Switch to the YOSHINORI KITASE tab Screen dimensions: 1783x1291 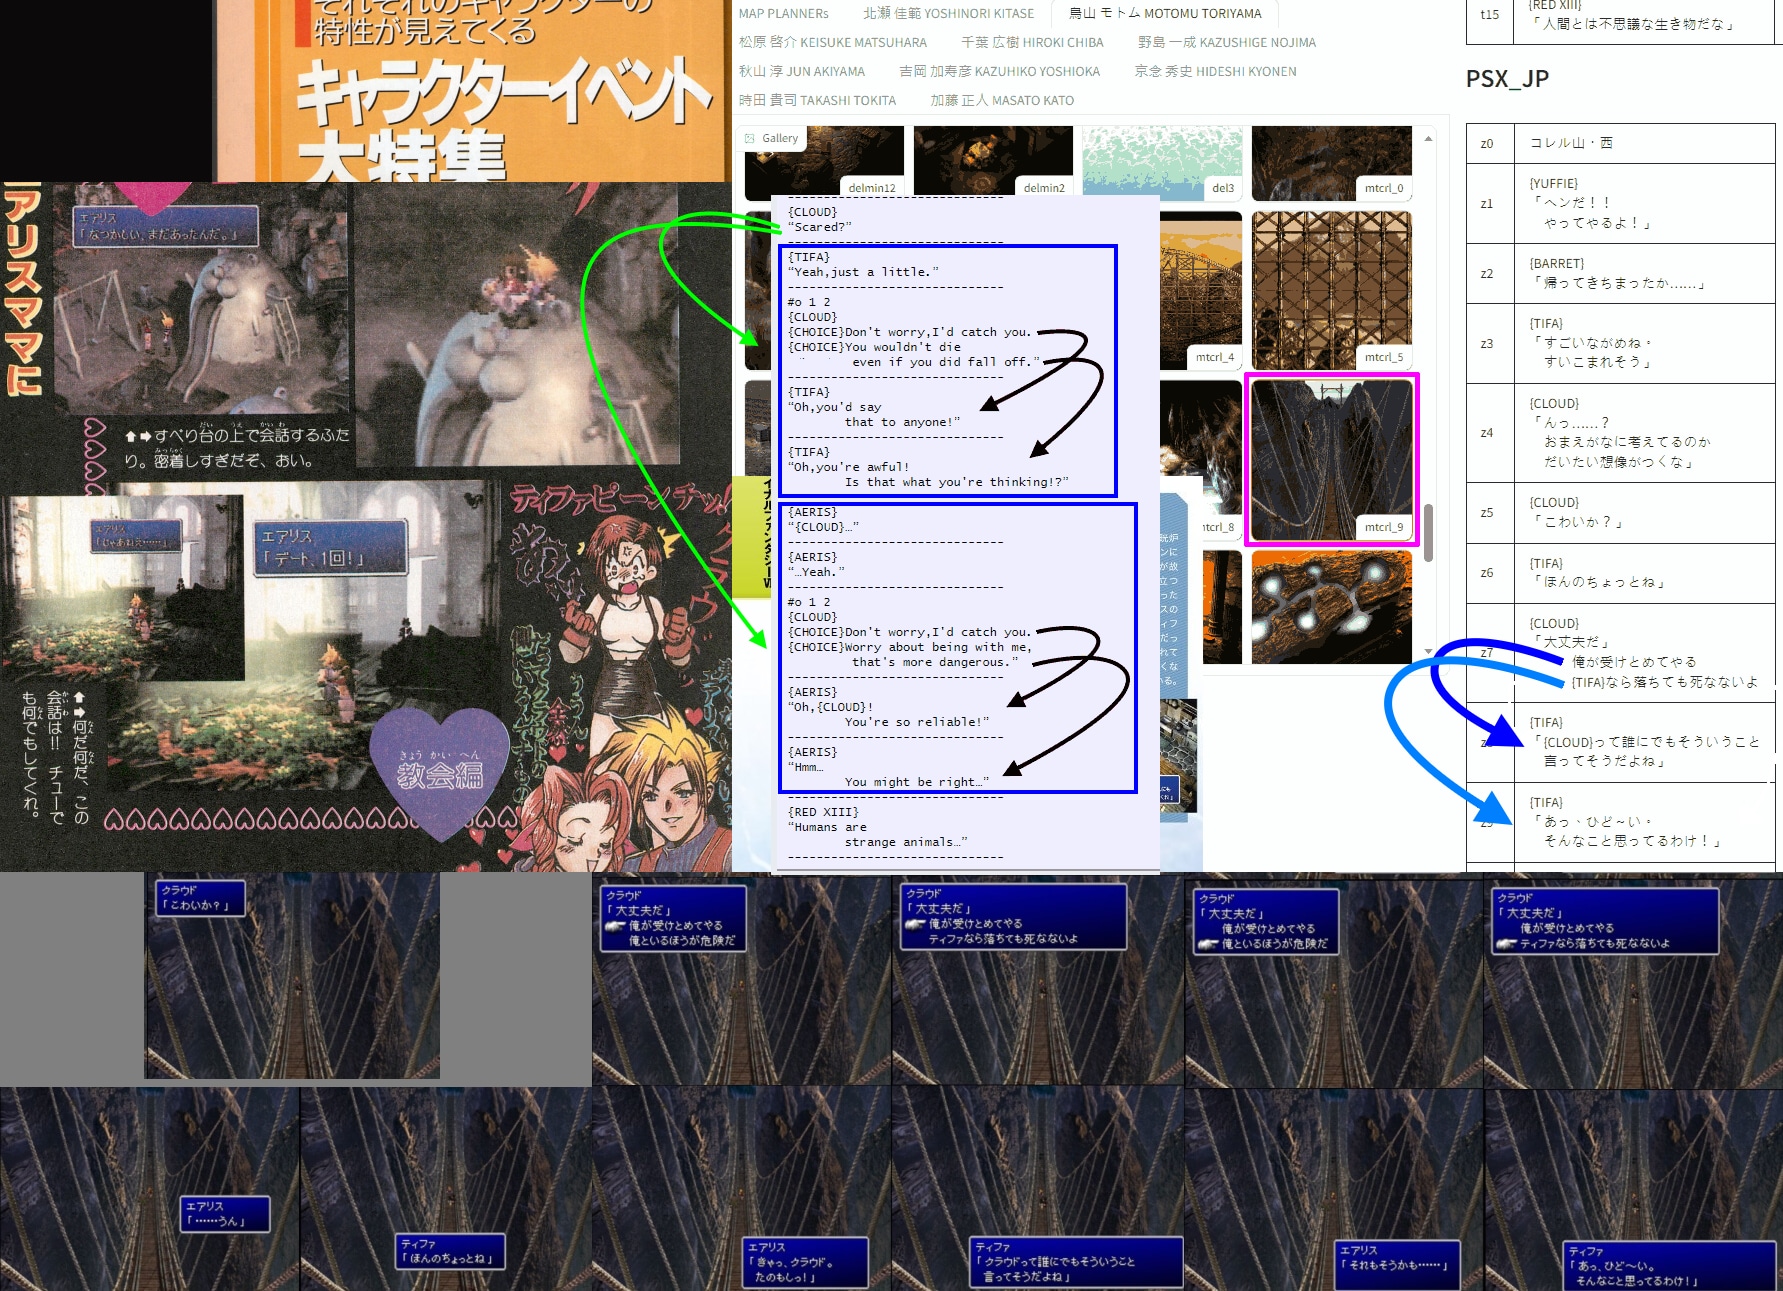tap(949, 14)
